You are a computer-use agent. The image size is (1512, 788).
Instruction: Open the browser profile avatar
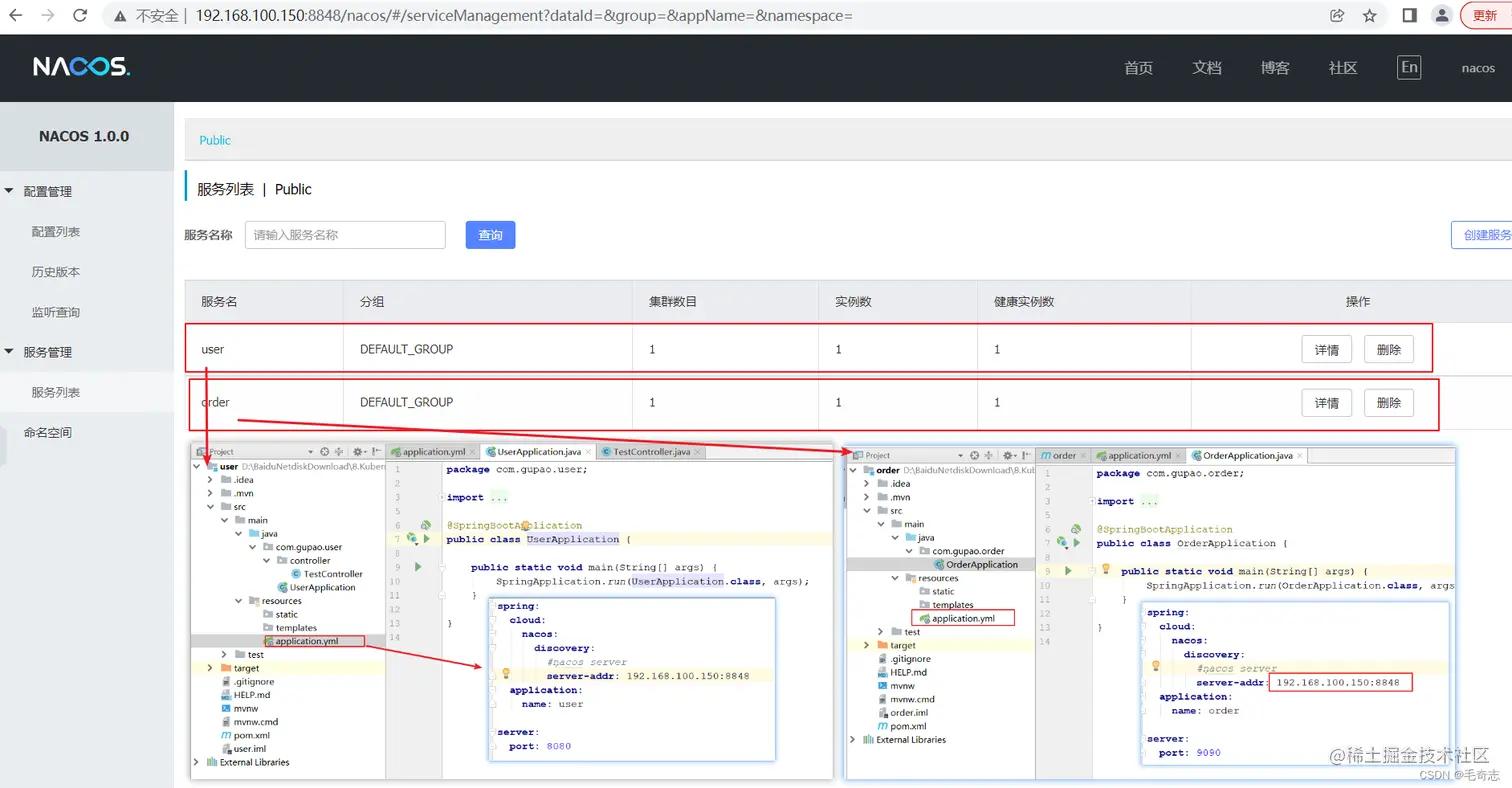pos(1442,16)
